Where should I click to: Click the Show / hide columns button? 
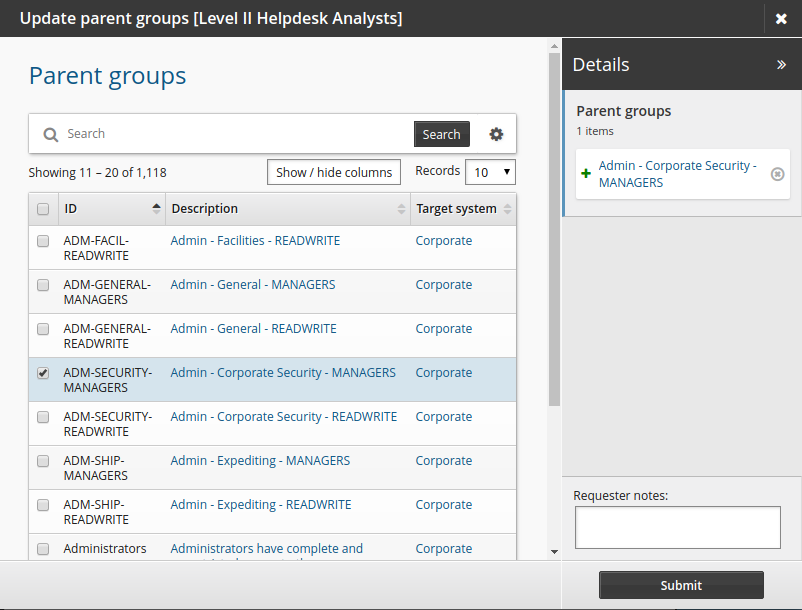(x=334, y=172)
